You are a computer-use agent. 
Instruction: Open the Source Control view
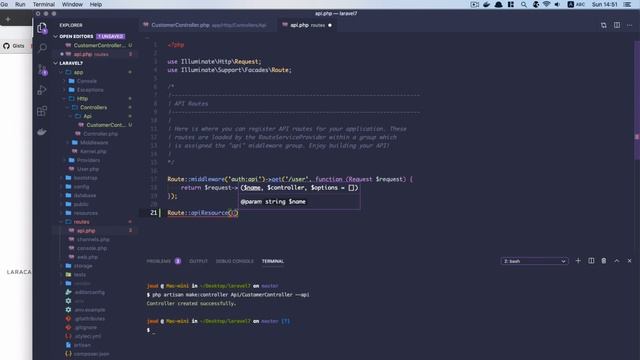pyautogui.click(x=42, y=70)
